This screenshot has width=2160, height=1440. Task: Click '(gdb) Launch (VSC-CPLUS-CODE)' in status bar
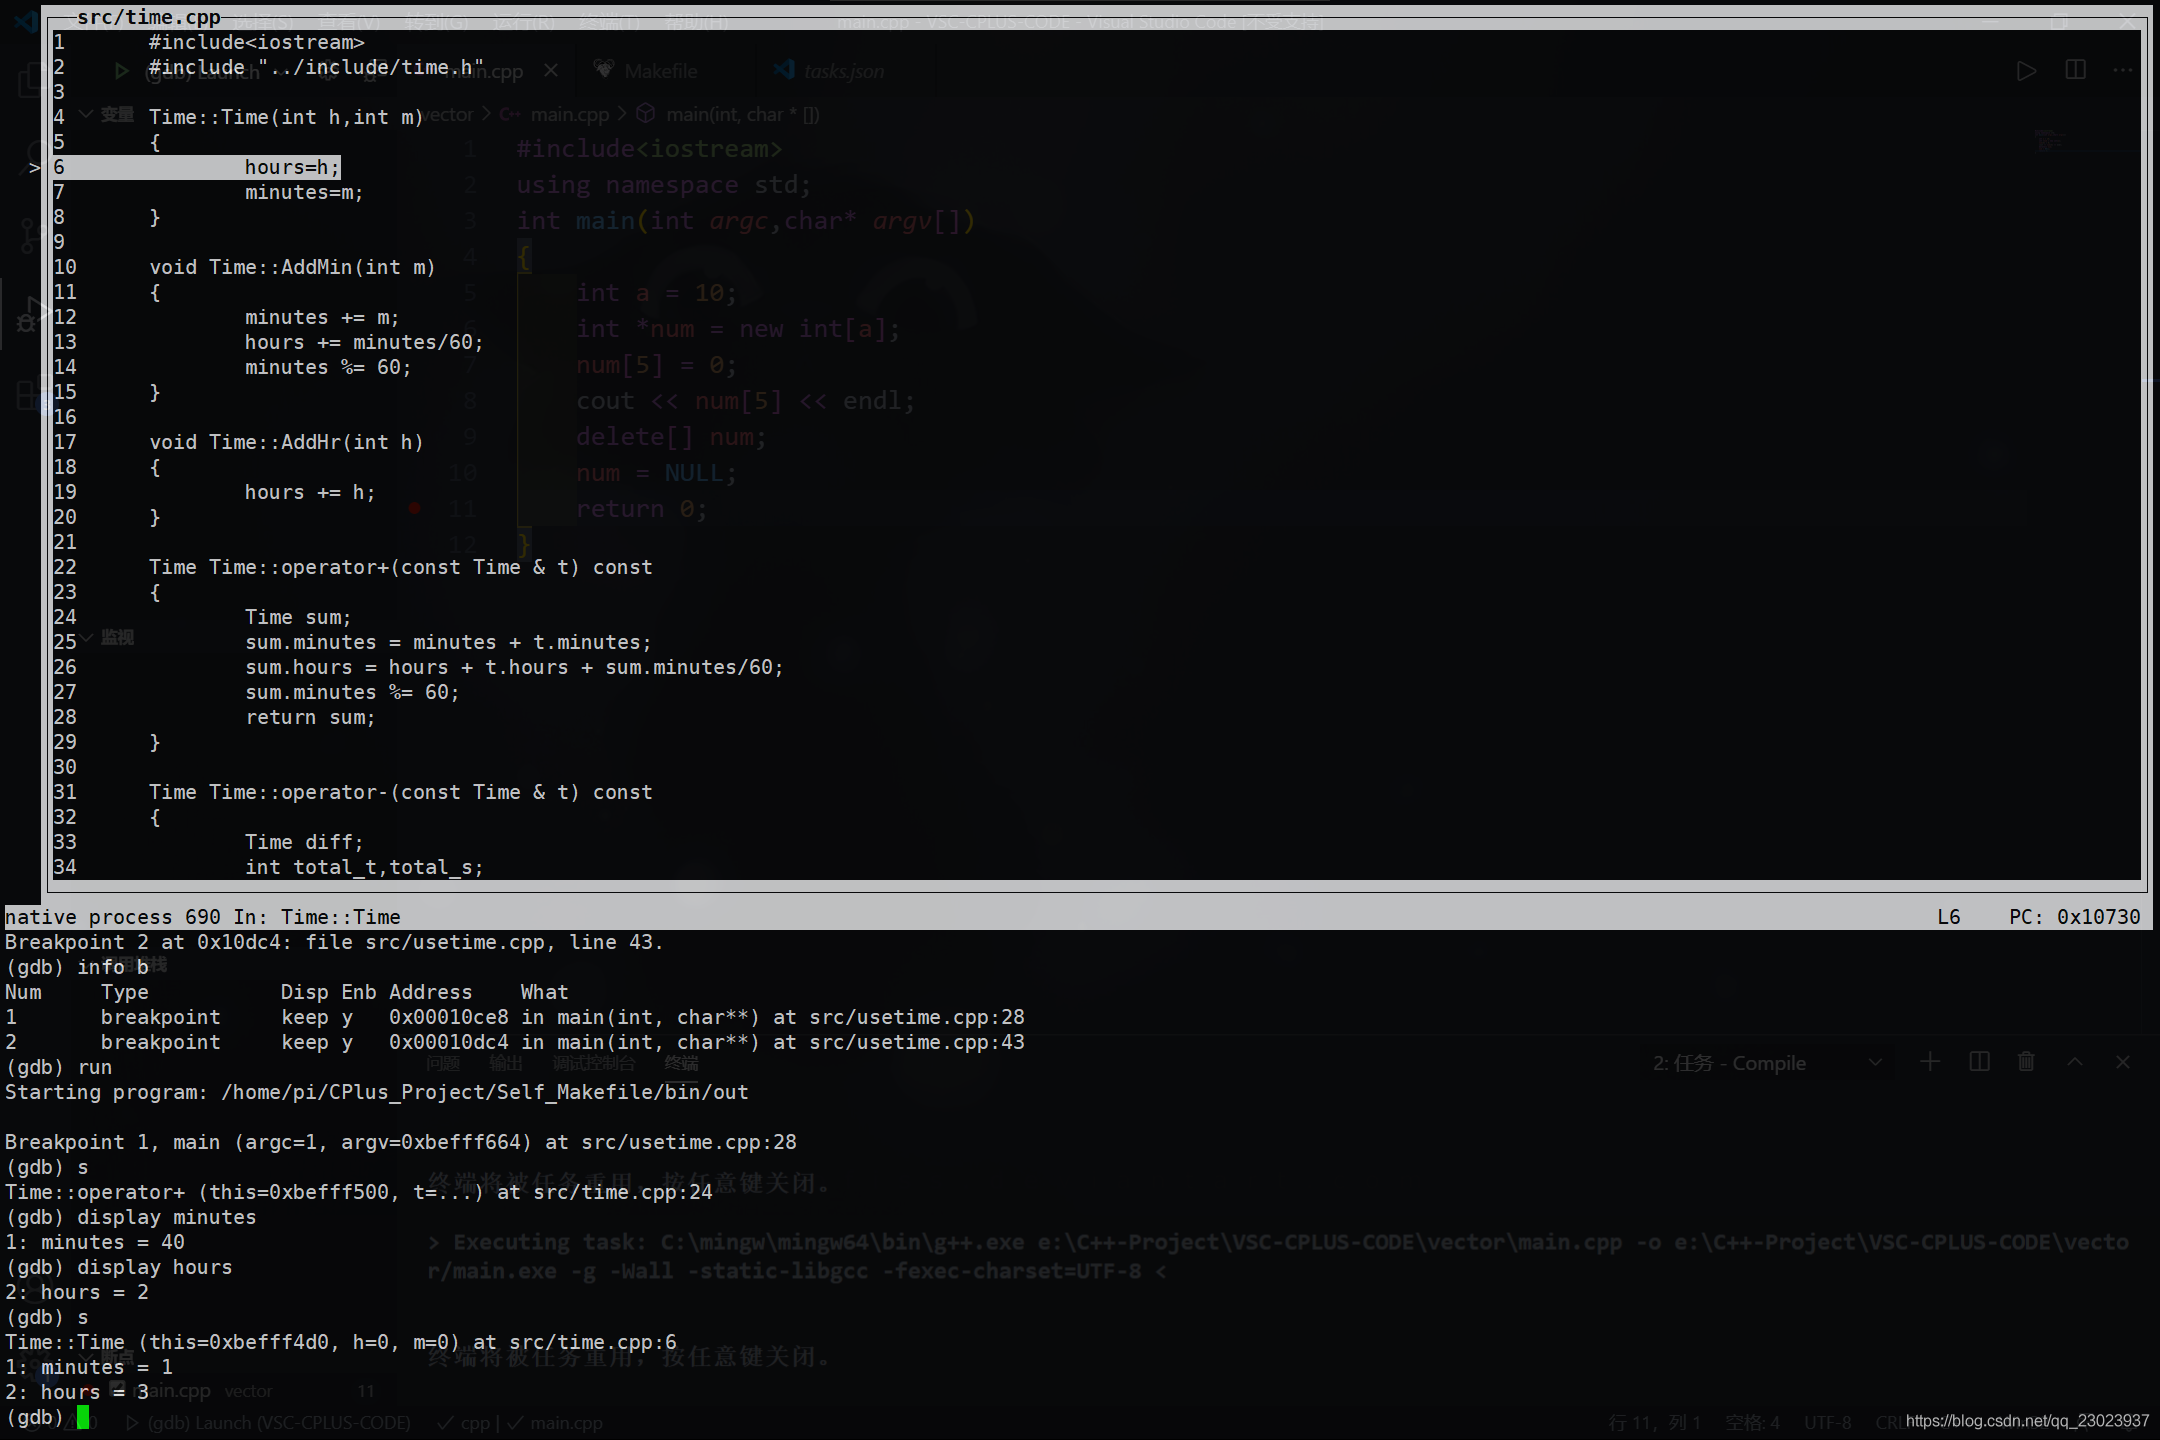click(270, 1423)
